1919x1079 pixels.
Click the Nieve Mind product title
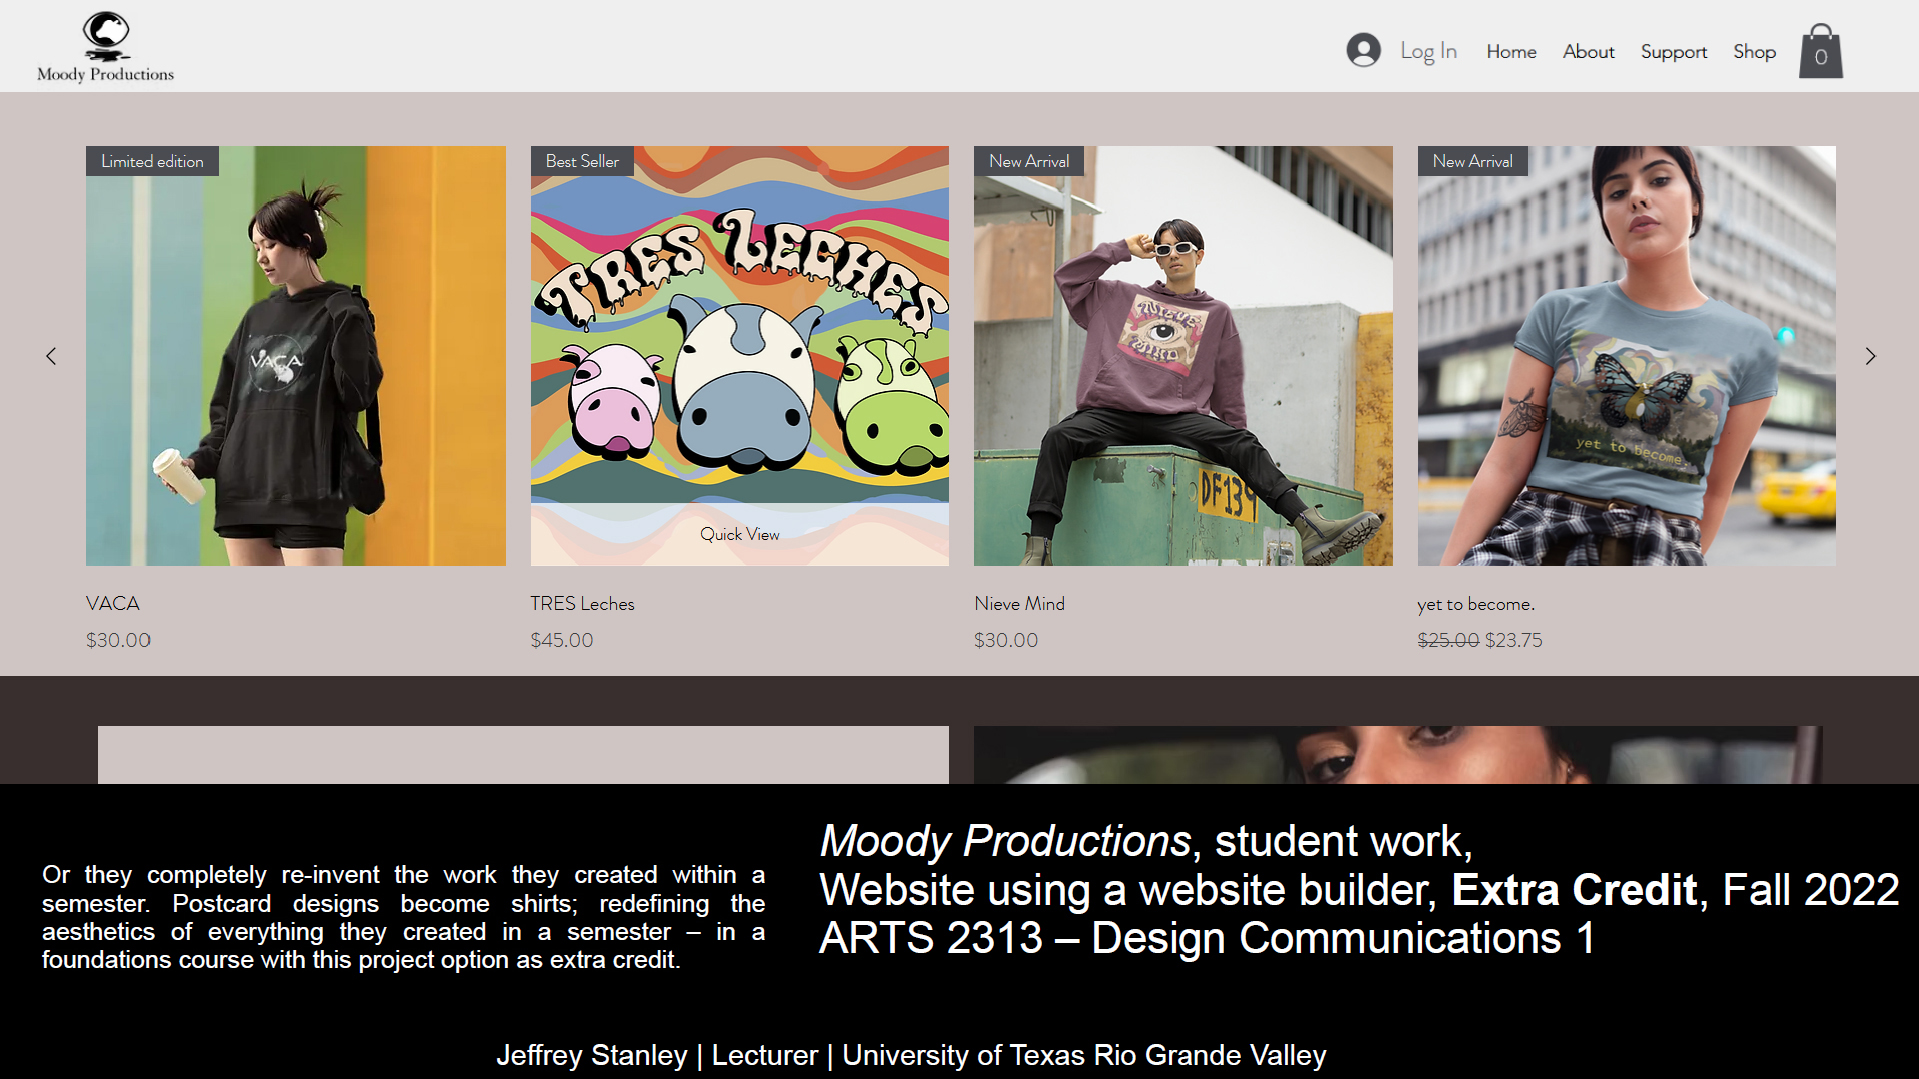pos(1019,603)
